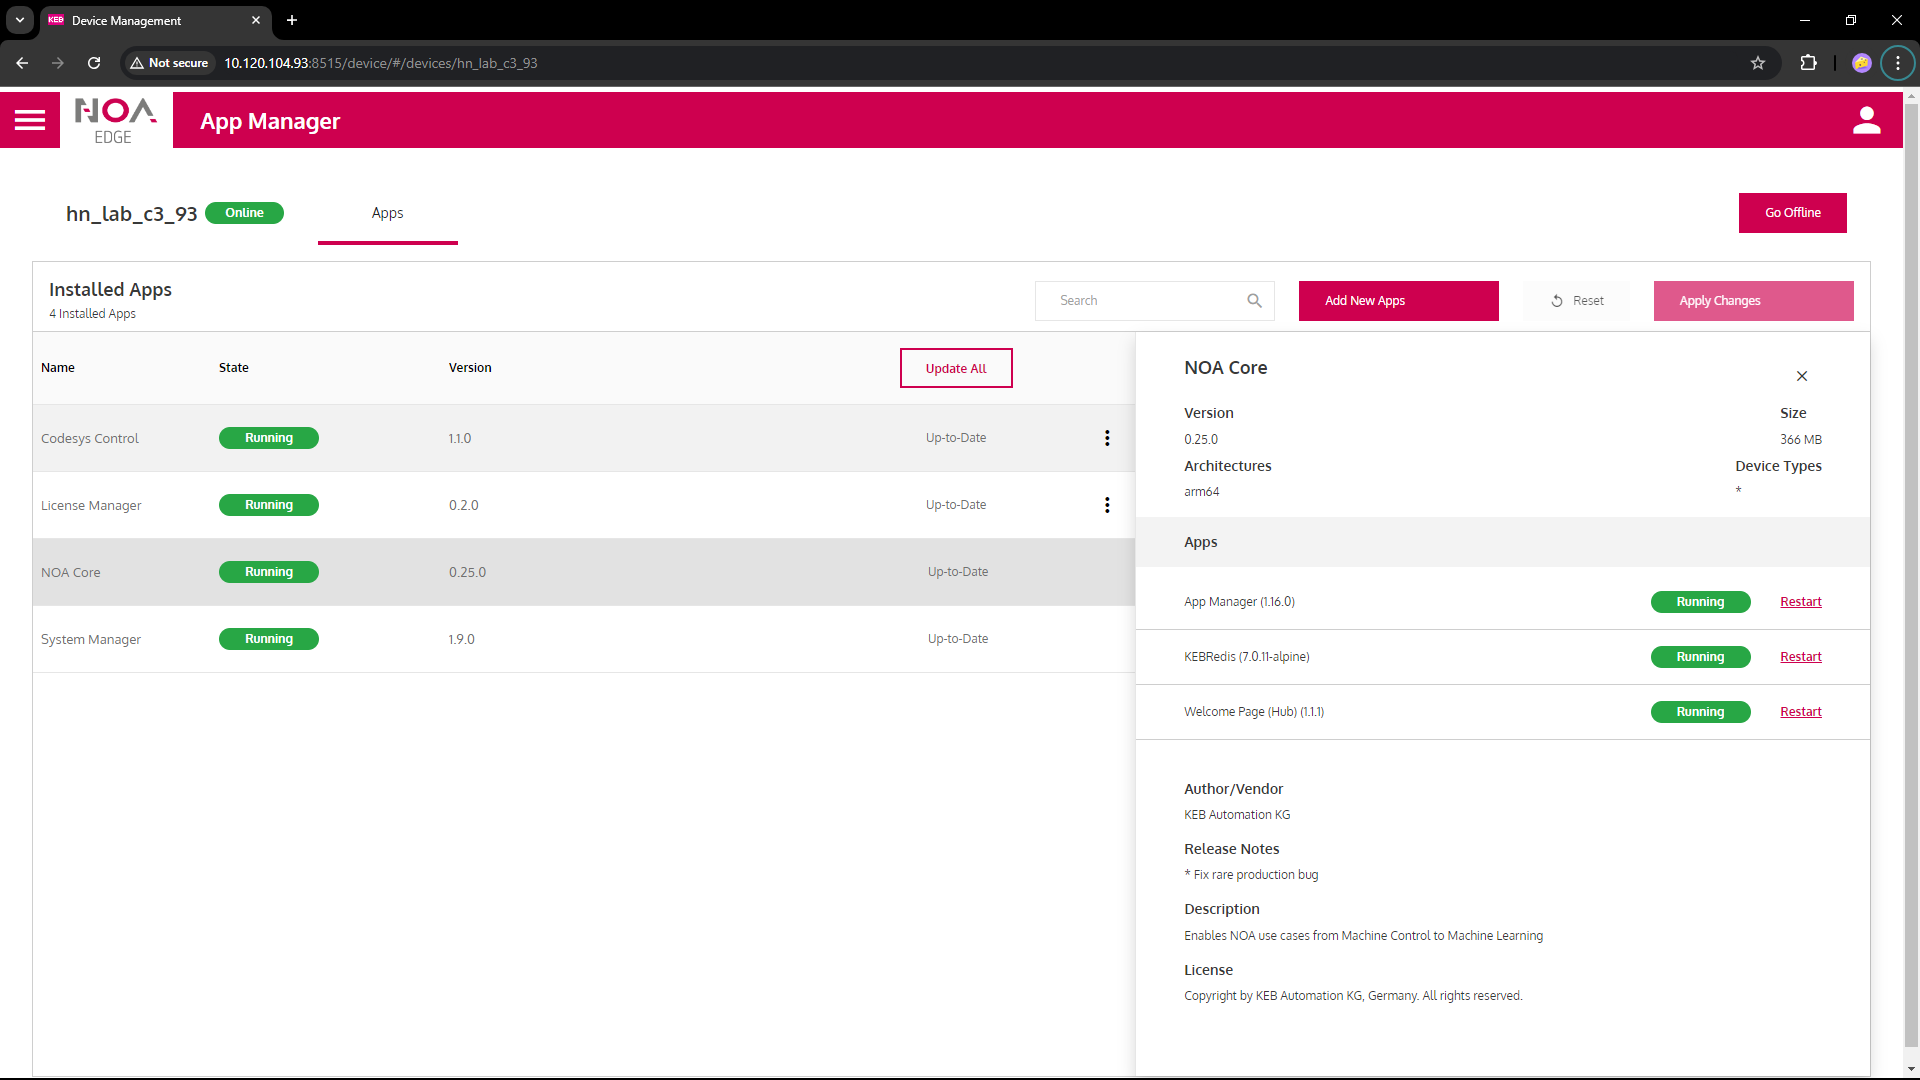Click the user account profile icon
The height and width of the screenshot is (1080, 1920).
[1866, 120]
